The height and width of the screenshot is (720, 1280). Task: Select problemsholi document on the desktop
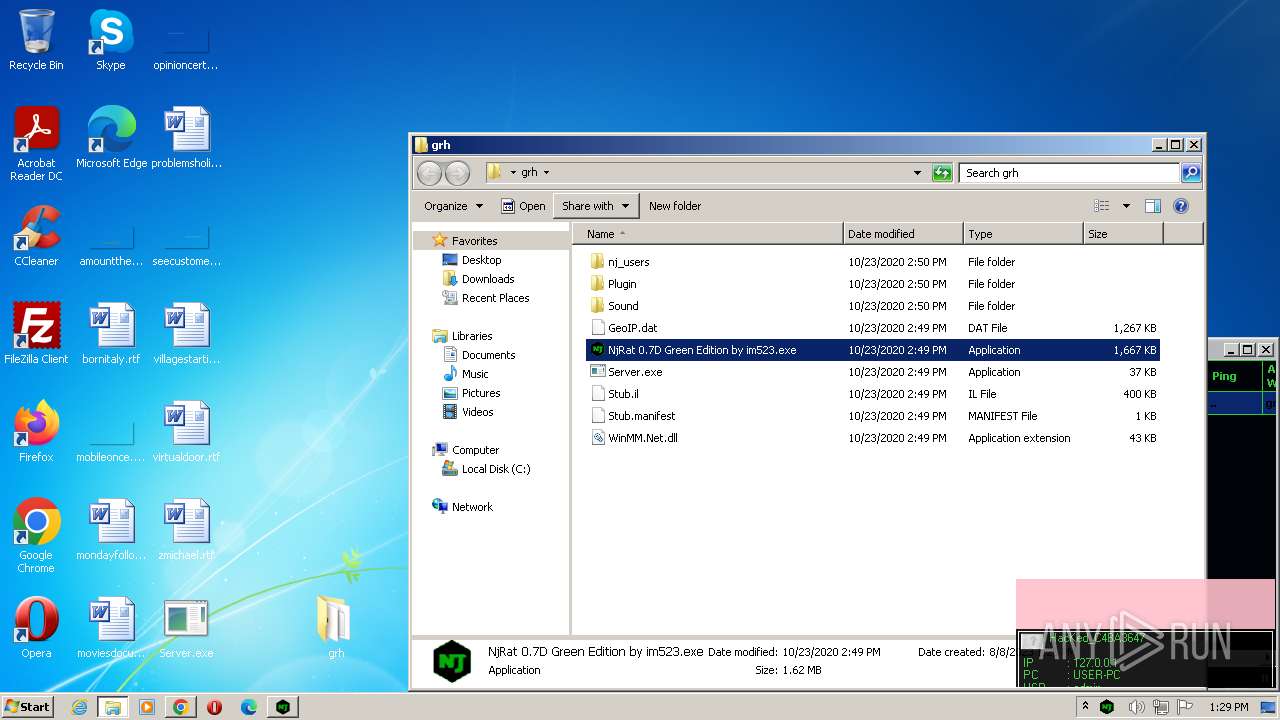(x=186, y=138)
